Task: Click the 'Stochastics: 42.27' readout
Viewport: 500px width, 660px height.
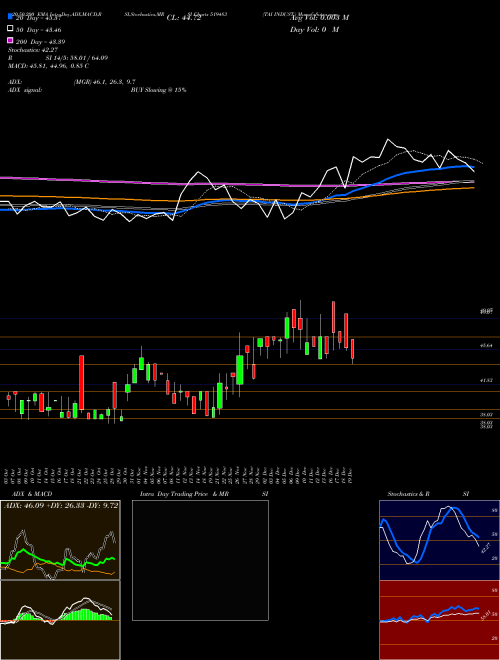Action: coord(32,50)
